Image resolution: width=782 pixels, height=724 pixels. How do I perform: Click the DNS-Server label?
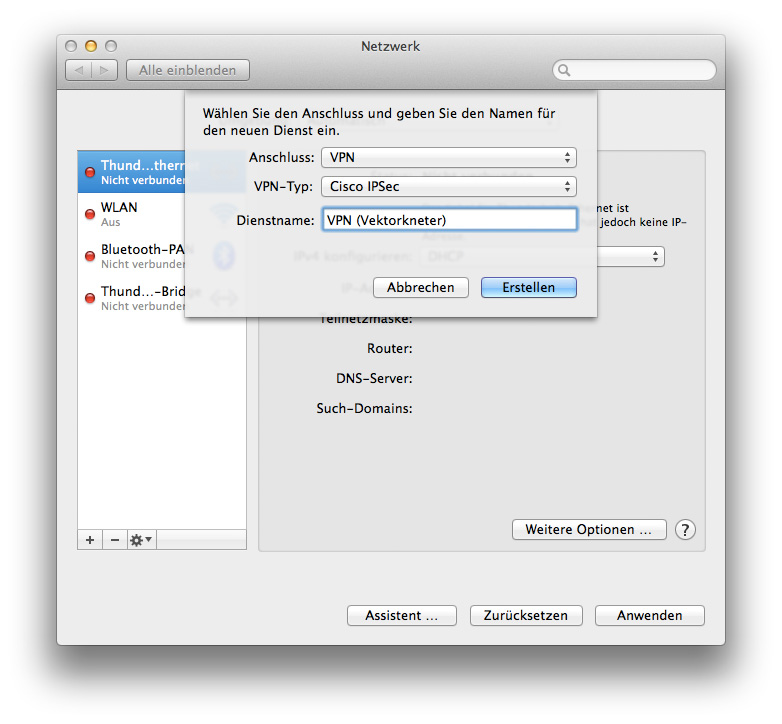click(374, 378)
